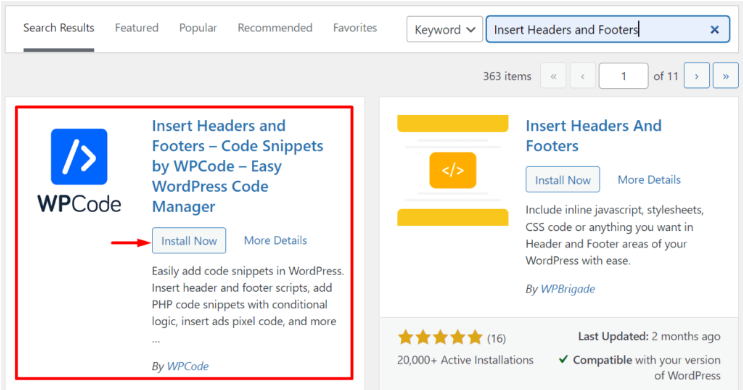Jump to first results page arrow
This screenshot has width=743, height=390.
coord(553,76)
